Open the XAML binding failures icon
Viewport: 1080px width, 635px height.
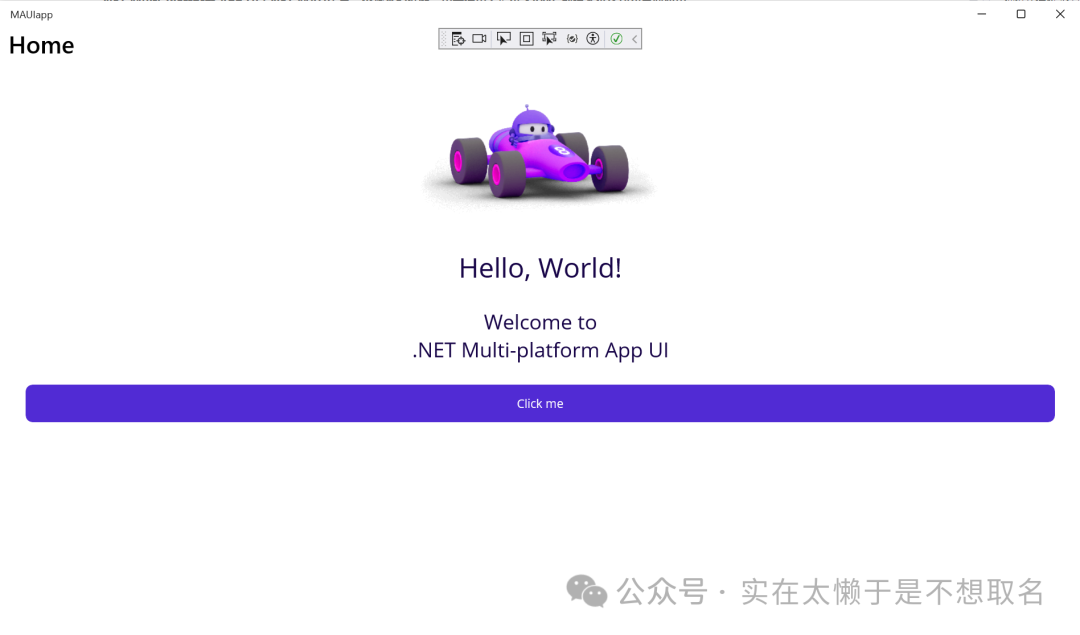click(x=572, y=39)
